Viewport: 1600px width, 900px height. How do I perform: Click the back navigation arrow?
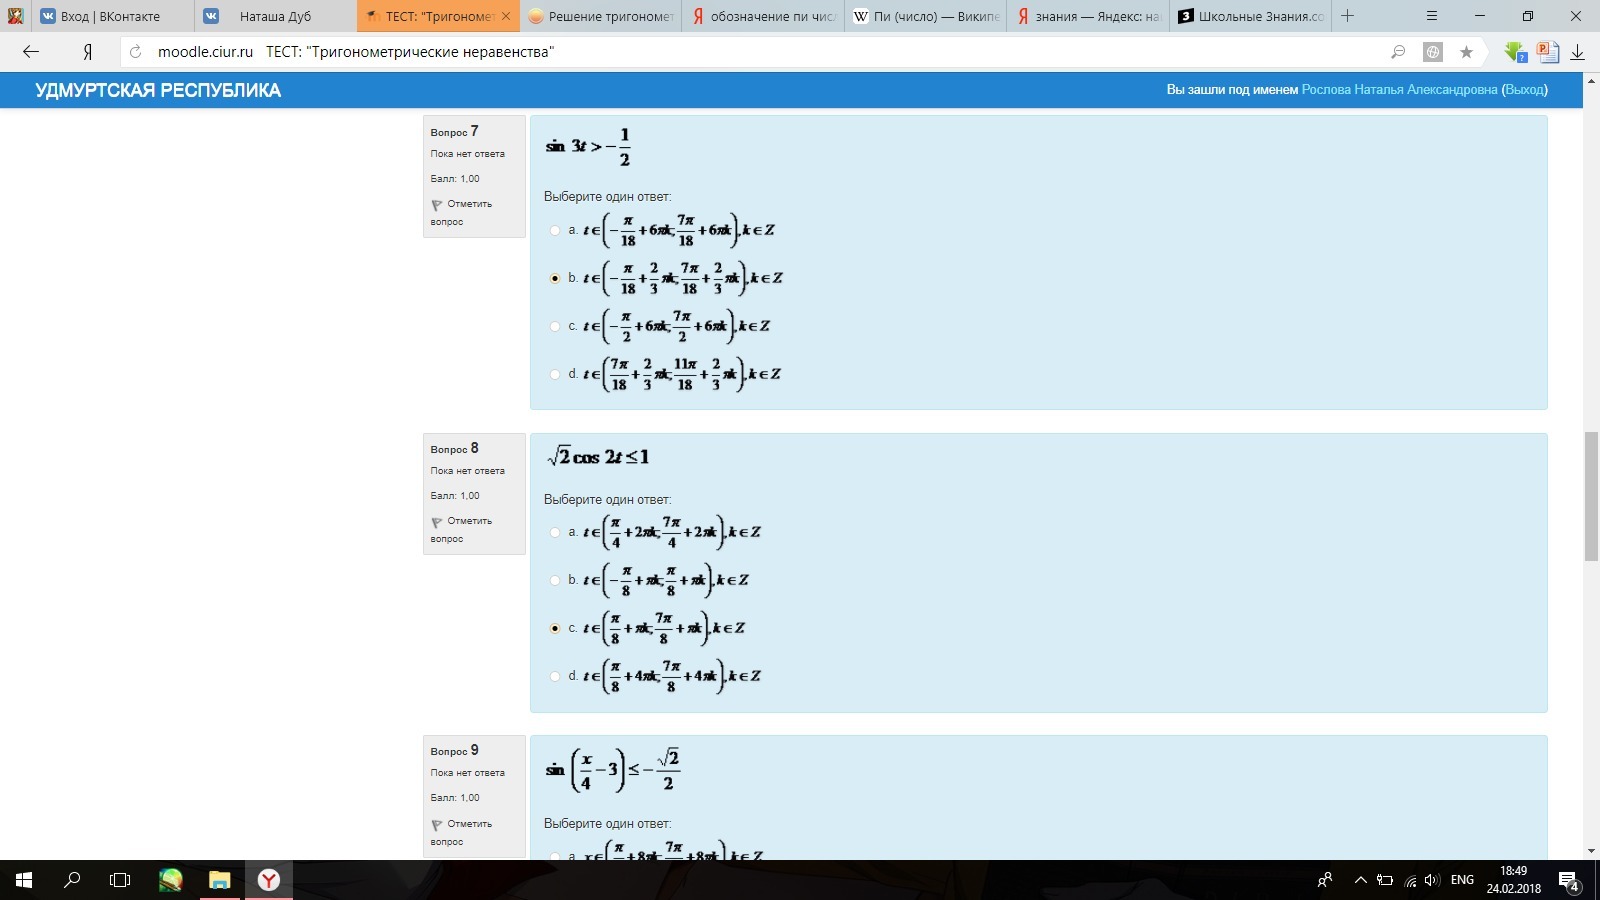[x=31, y=52]
